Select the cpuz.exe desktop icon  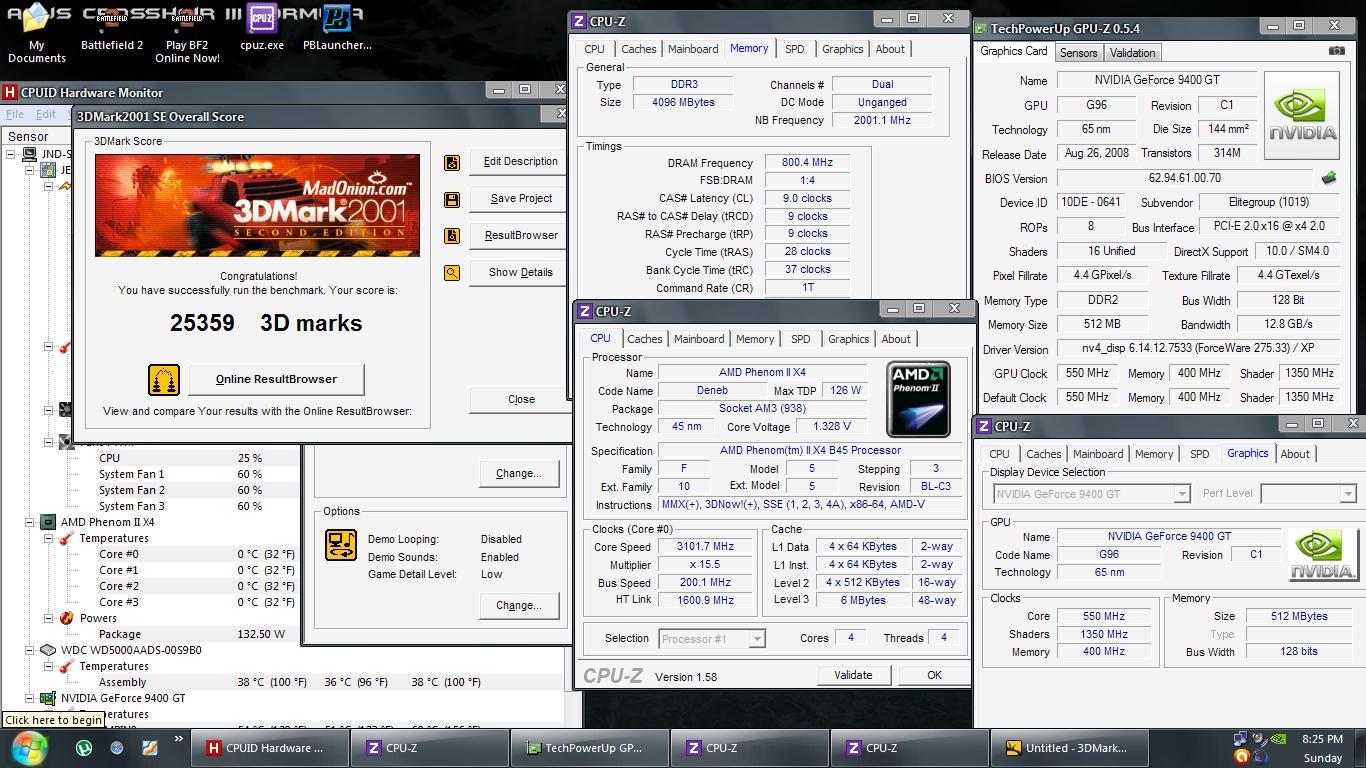(x=262, y=28)
